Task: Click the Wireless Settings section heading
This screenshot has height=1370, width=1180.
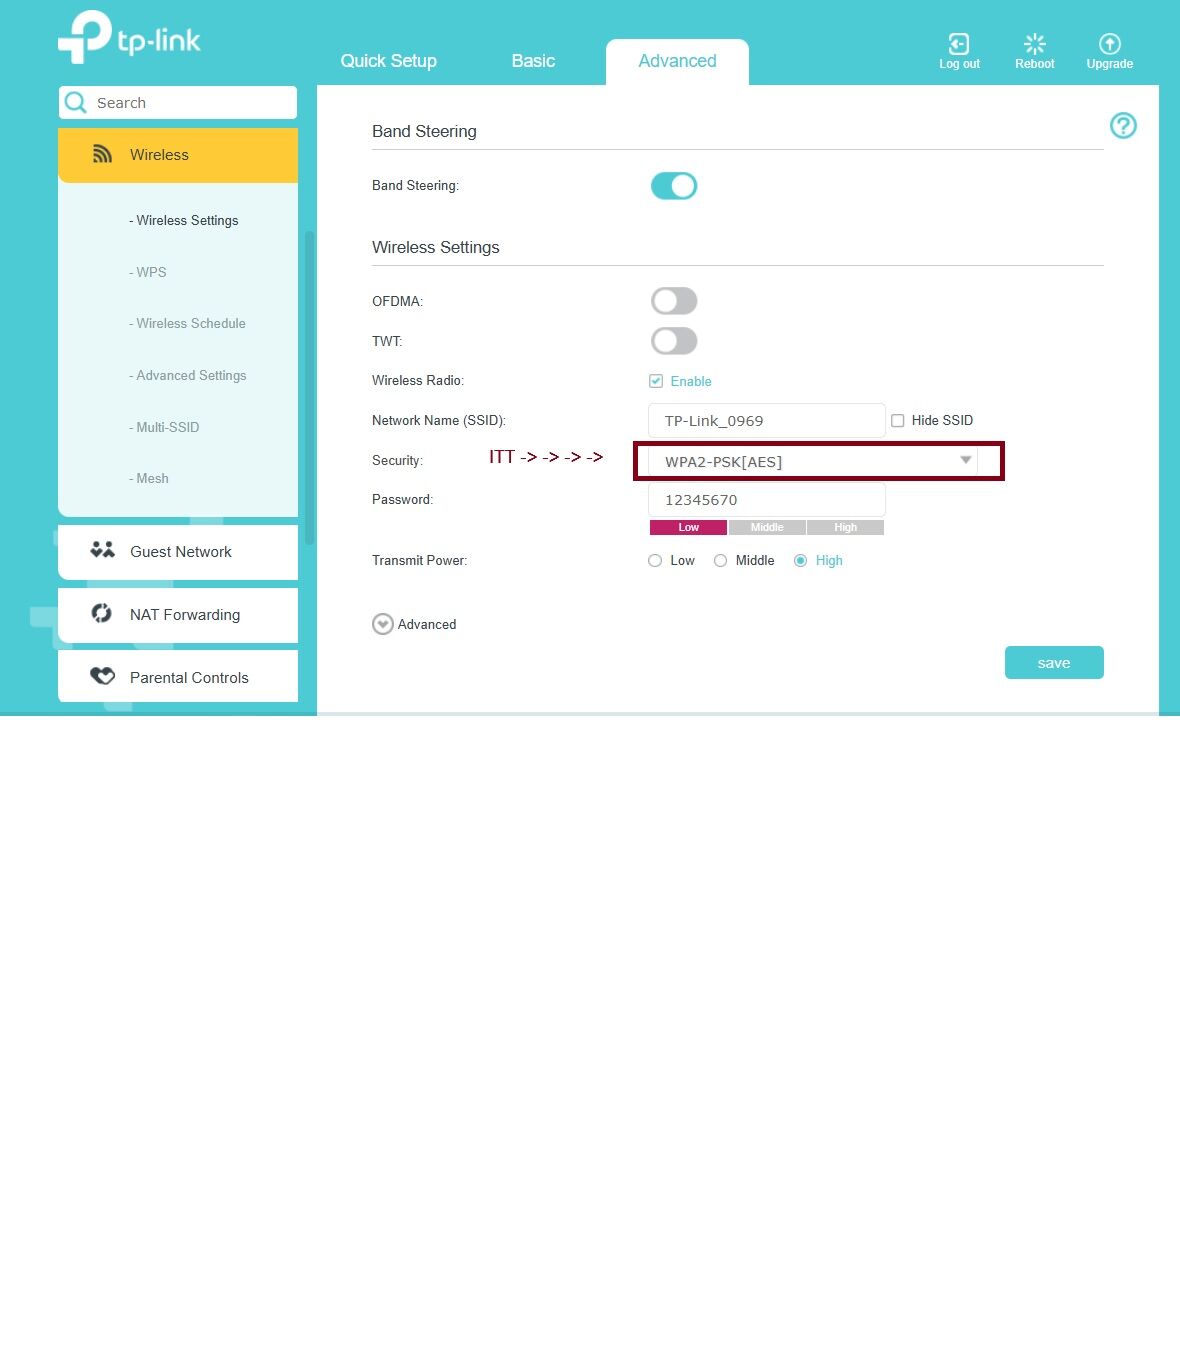Action: [x=435, y=247]
